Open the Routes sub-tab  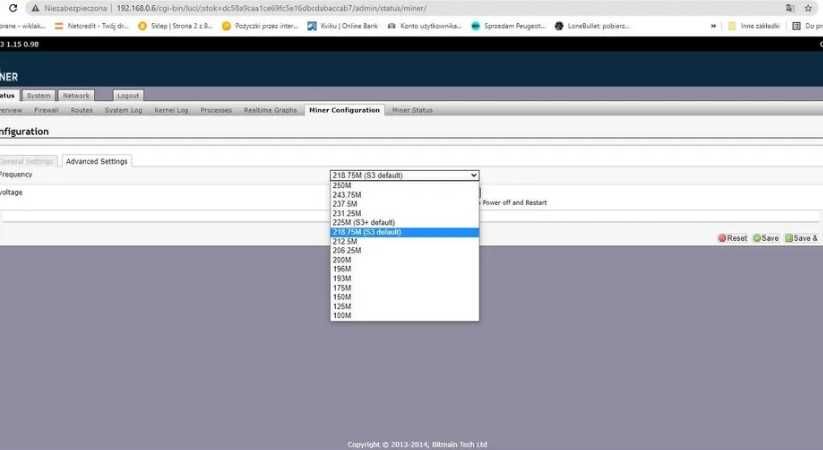[x=81, y=110]
